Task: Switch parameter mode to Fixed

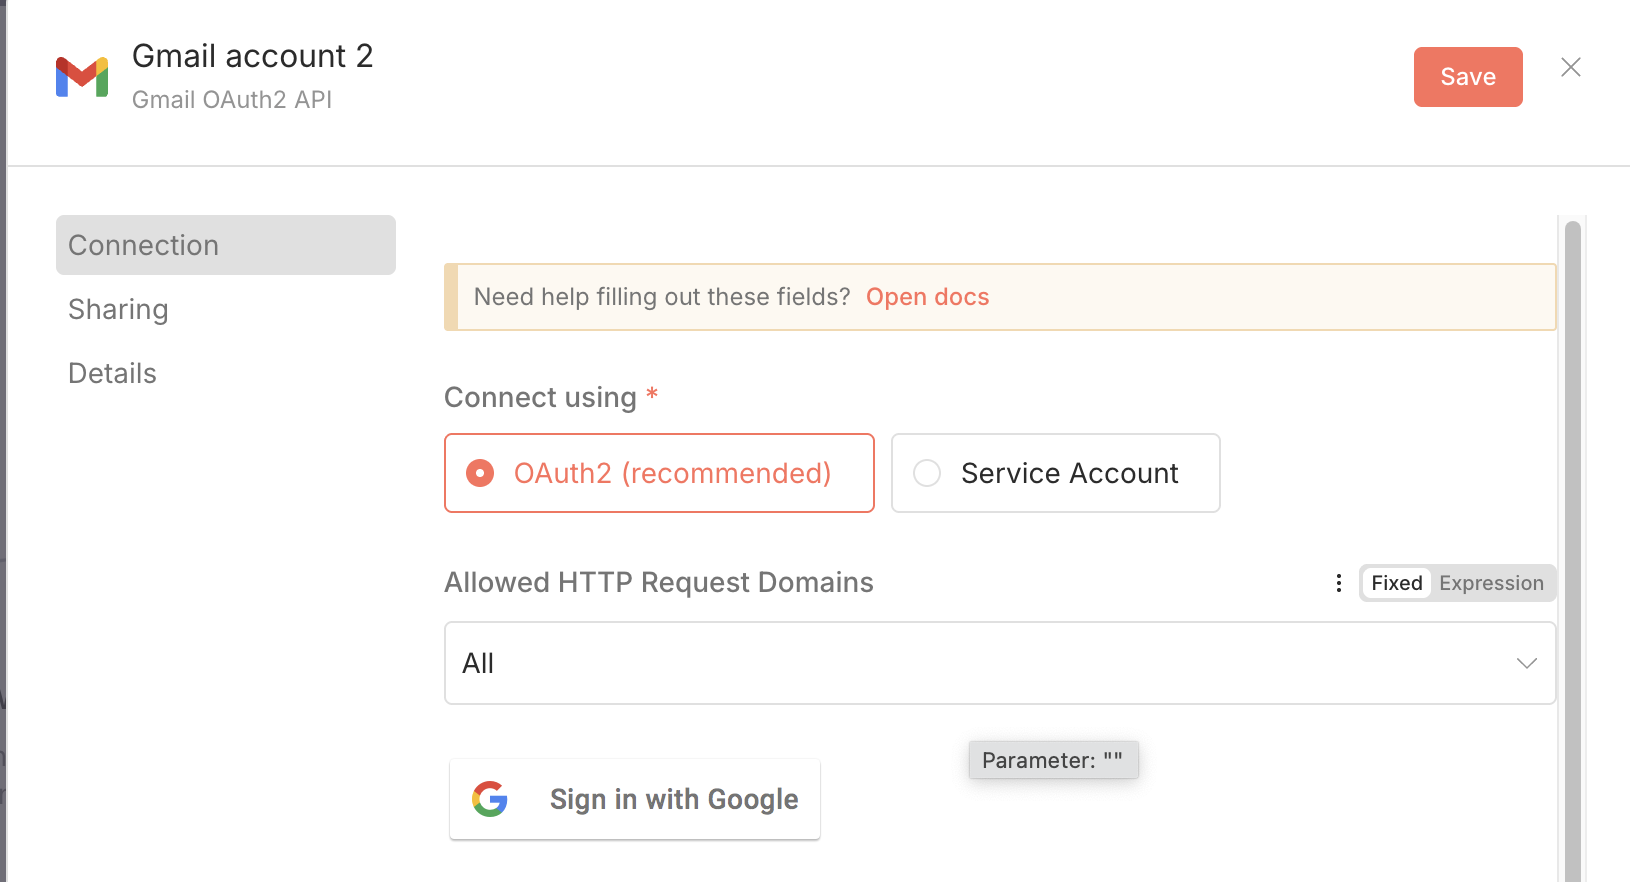Action: pyautogui.click(x=1396, y=583)
